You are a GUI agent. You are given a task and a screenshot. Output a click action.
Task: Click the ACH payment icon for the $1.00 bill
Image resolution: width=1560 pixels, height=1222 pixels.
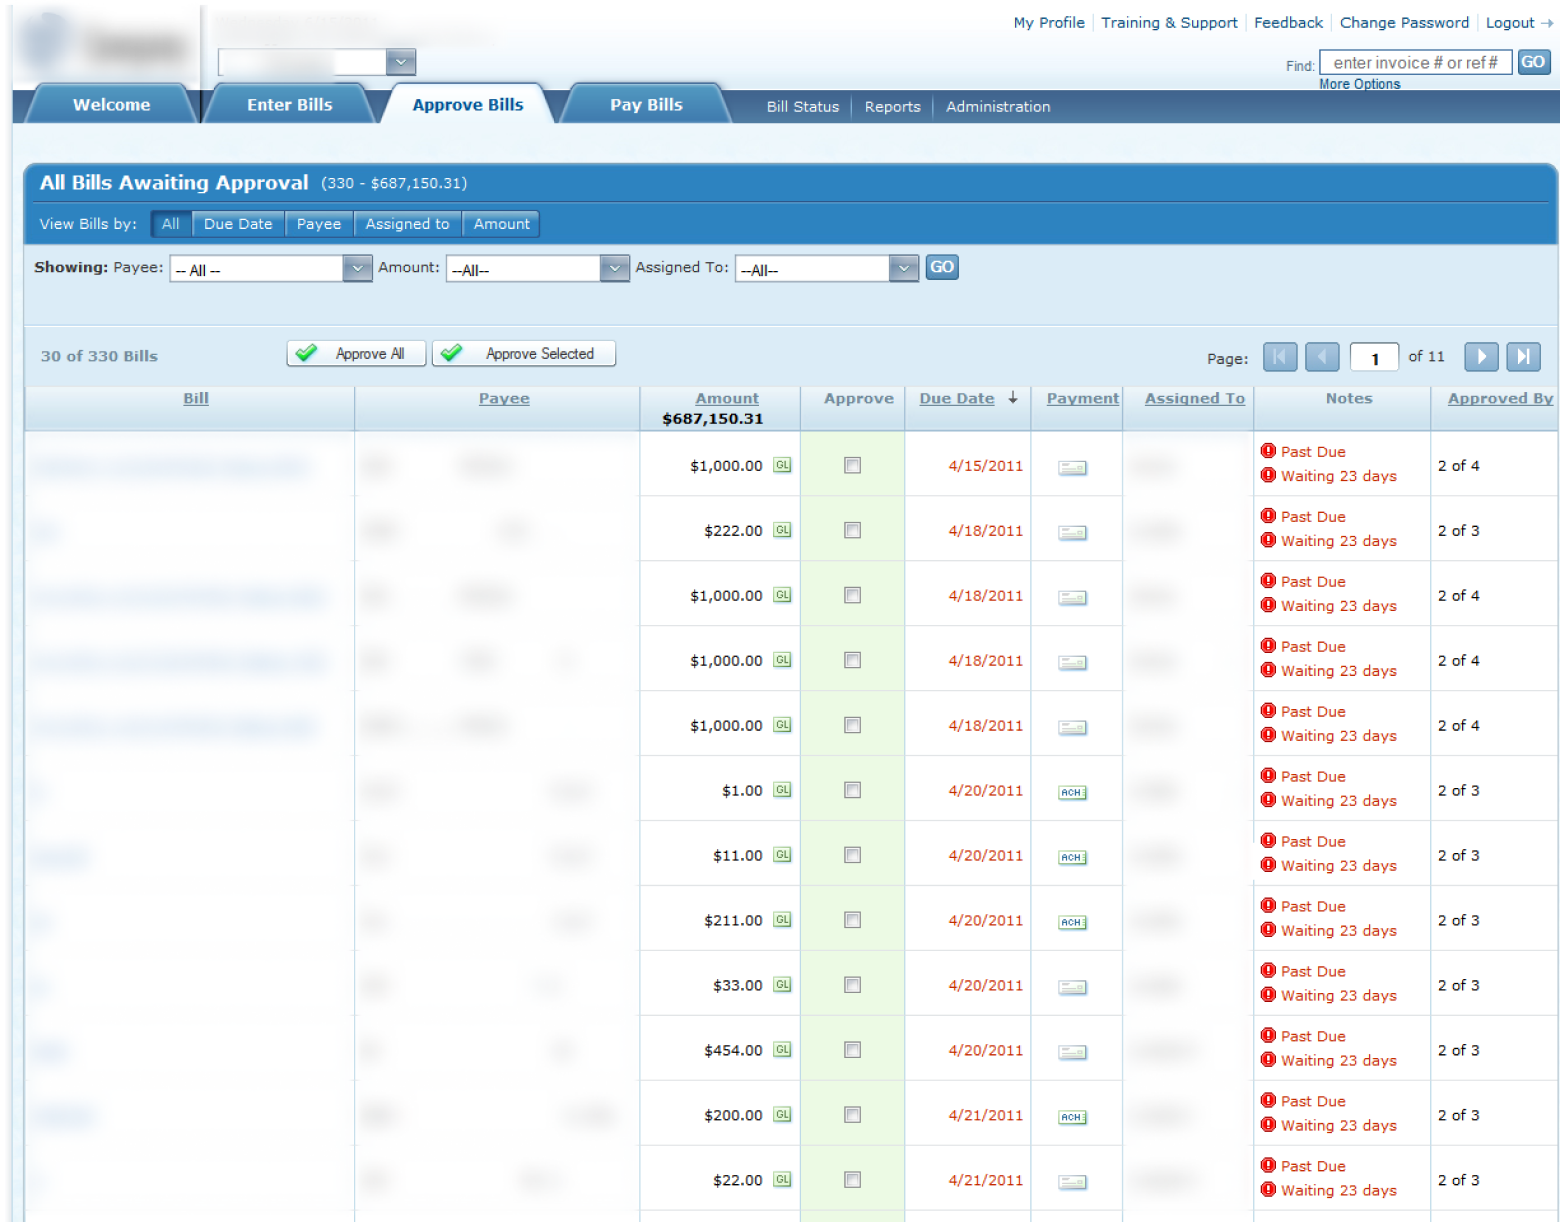(x=1072, y=791)
